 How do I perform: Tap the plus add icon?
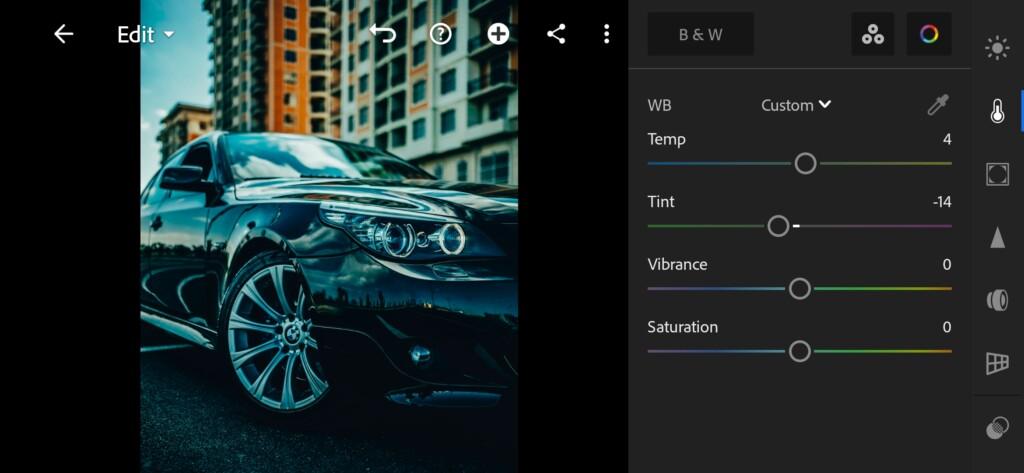[498, 34]
